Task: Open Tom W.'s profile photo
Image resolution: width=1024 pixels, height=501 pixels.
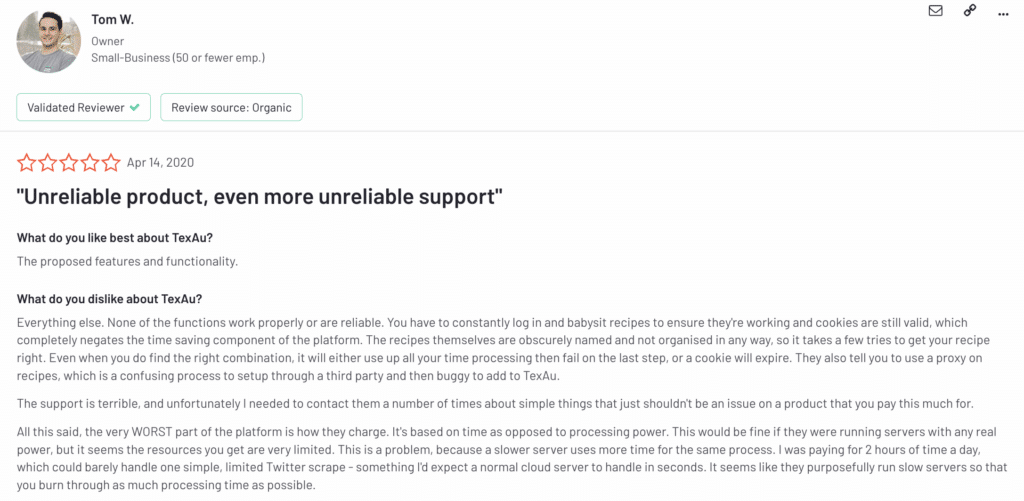Action: pyautogui.click(x=49, y=40)
